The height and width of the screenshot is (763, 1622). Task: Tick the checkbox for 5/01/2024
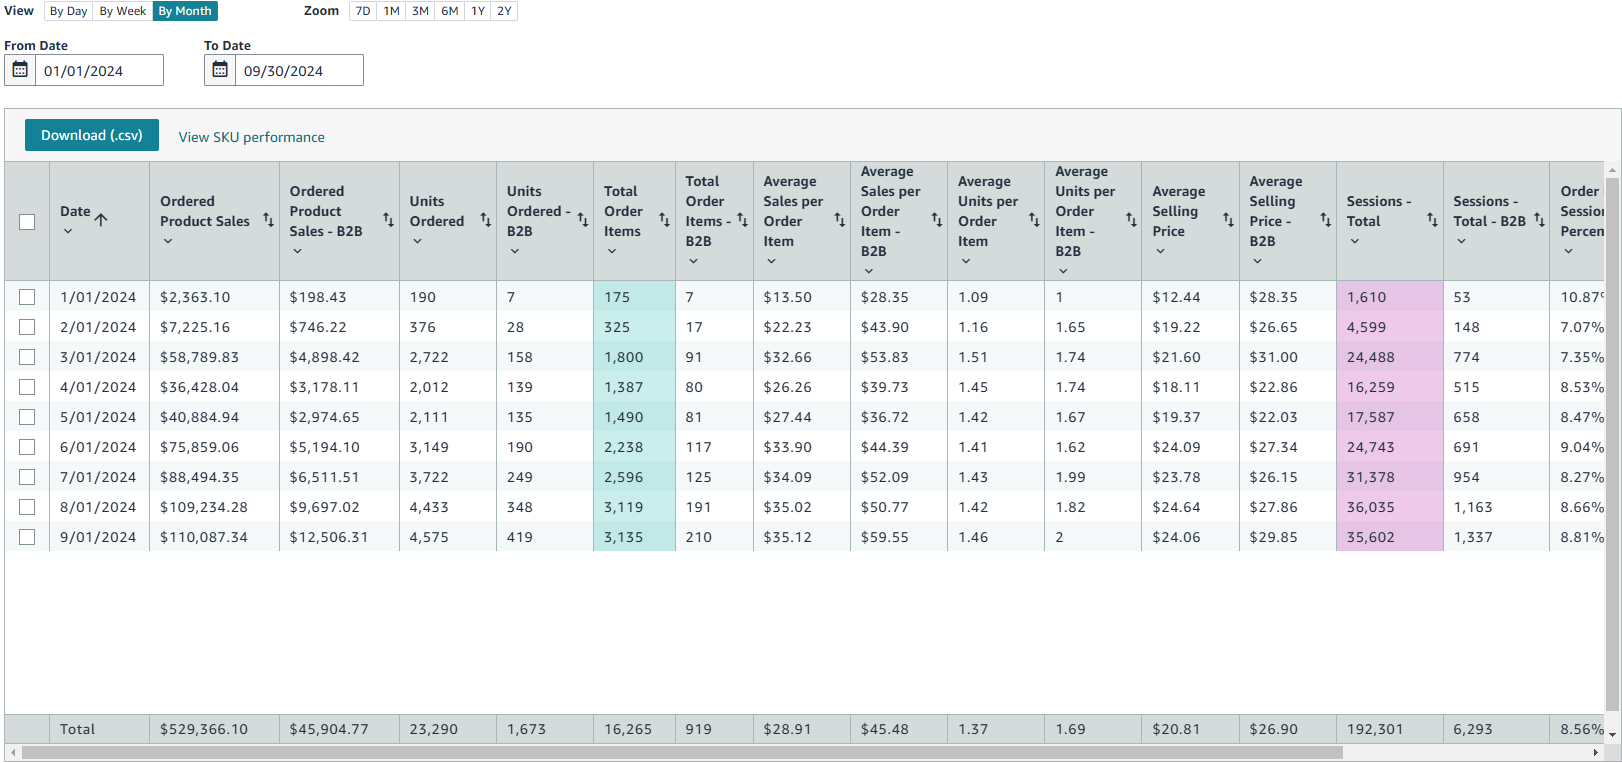pos(27,417)
